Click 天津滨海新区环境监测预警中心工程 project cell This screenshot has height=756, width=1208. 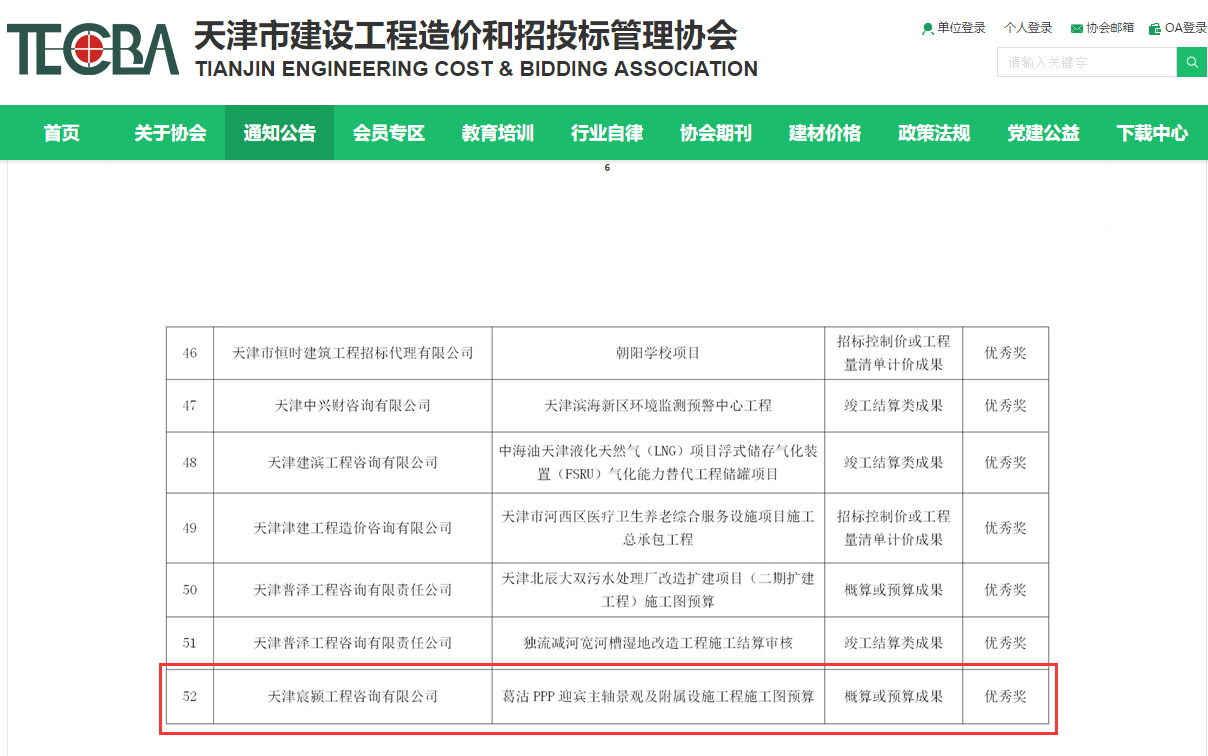[x=658, y=405]
